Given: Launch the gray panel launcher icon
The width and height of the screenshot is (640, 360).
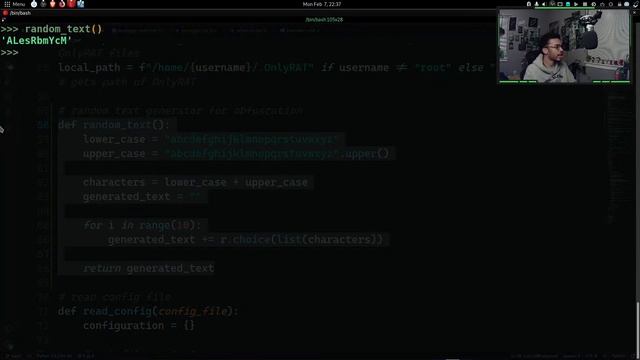Looking at the screenshot, I should pyautogui.click(x=43, y=4).
